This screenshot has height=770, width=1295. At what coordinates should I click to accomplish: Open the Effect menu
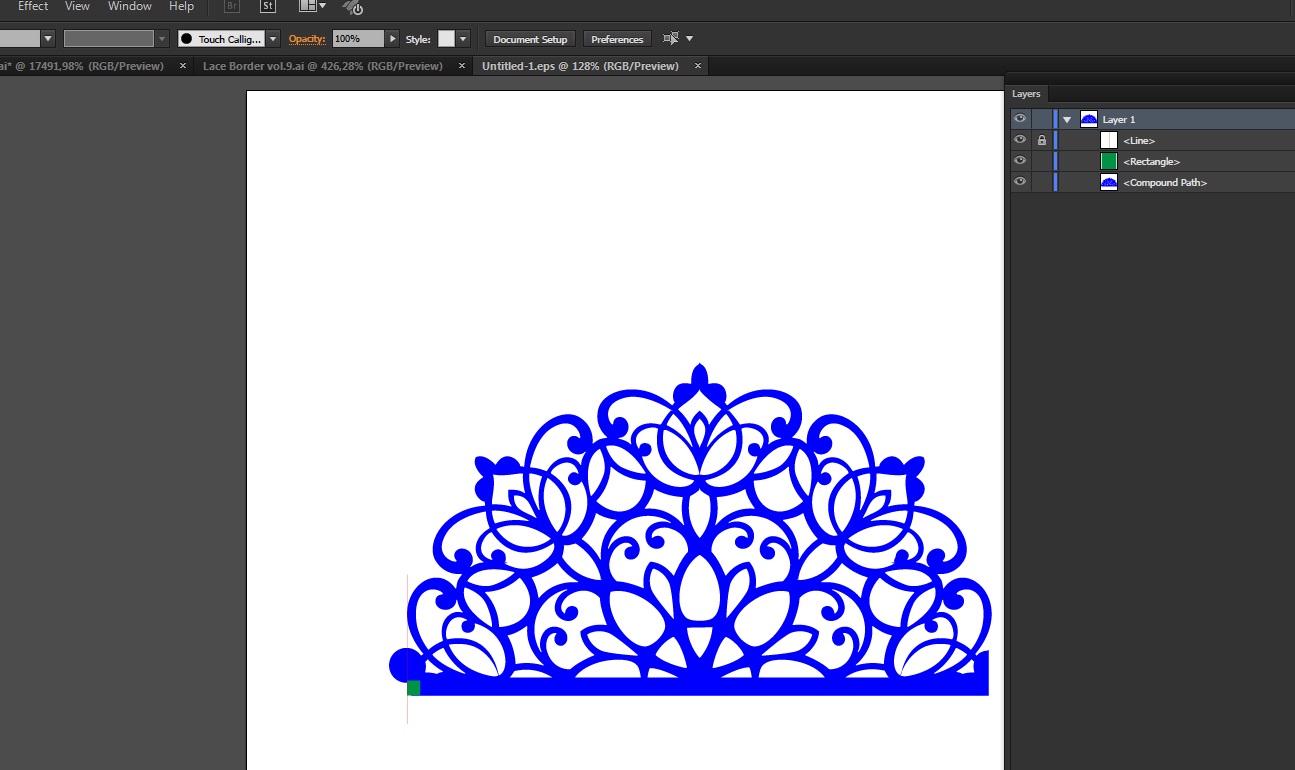[33, 7]
